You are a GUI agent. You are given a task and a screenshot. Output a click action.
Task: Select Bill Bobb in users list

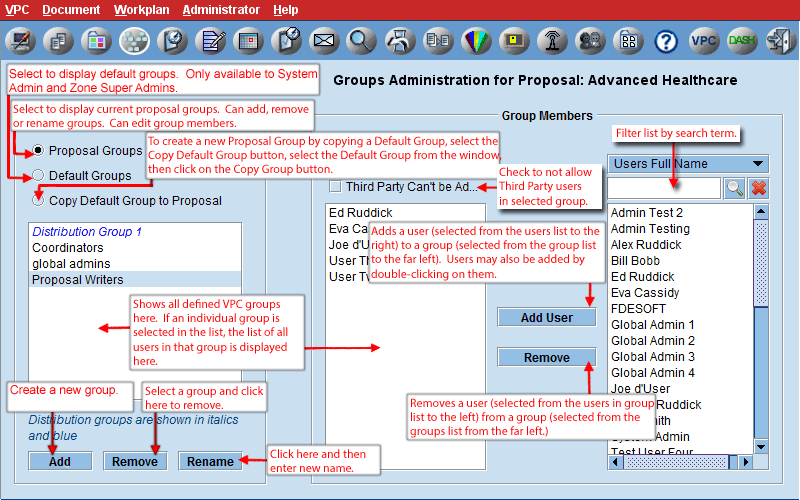click(681, 261)
